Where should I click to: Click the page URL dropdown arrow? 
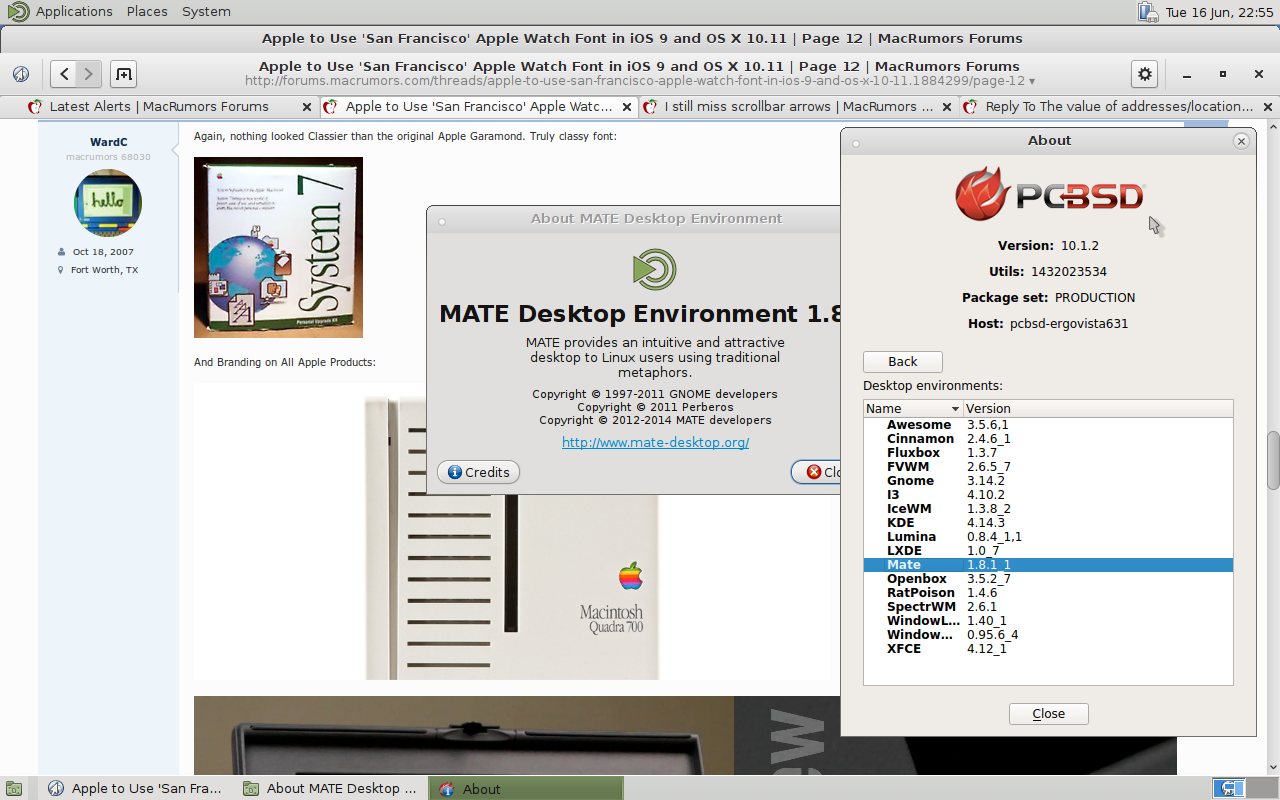1032,82
